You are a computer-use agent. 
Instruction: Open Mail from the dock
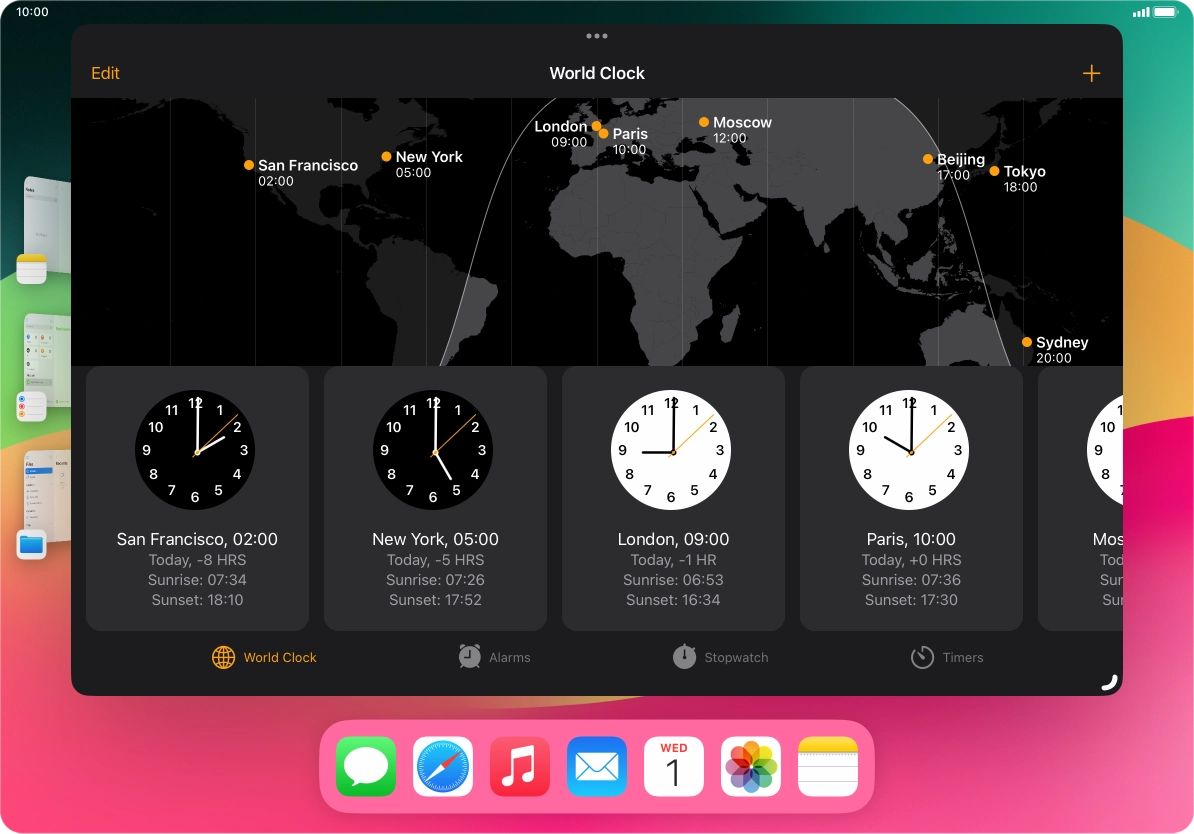[597, 766]
